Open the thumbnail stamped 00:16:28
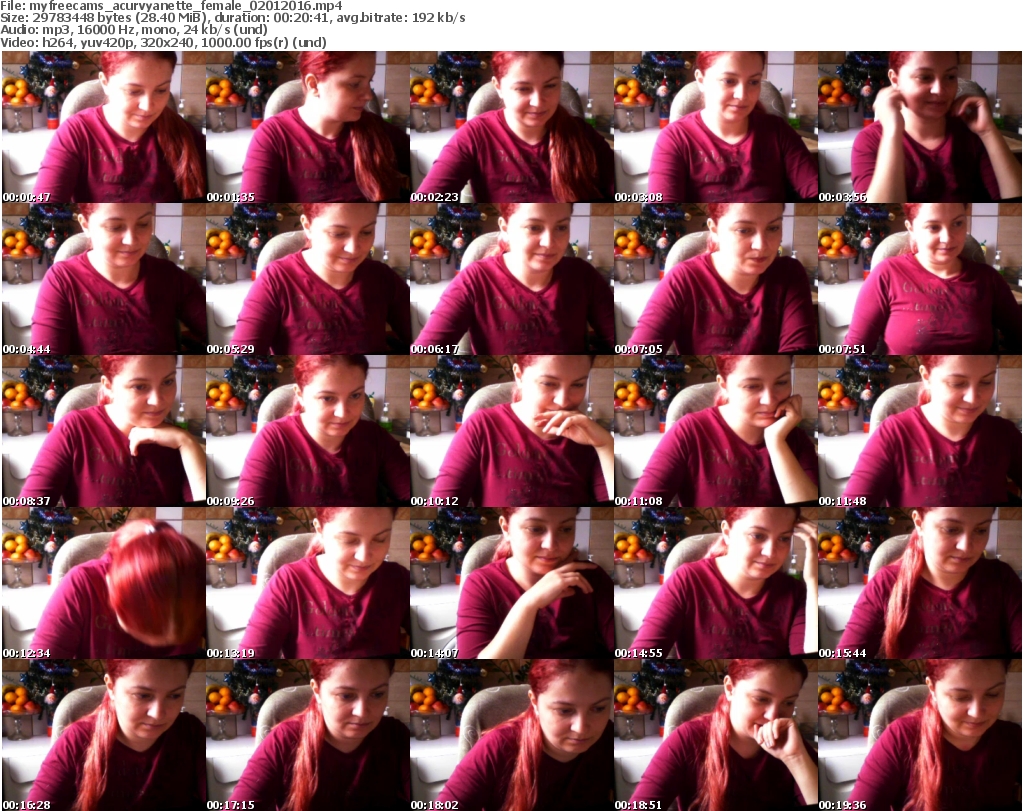The image size is (1024, 811). coord(104,735)
